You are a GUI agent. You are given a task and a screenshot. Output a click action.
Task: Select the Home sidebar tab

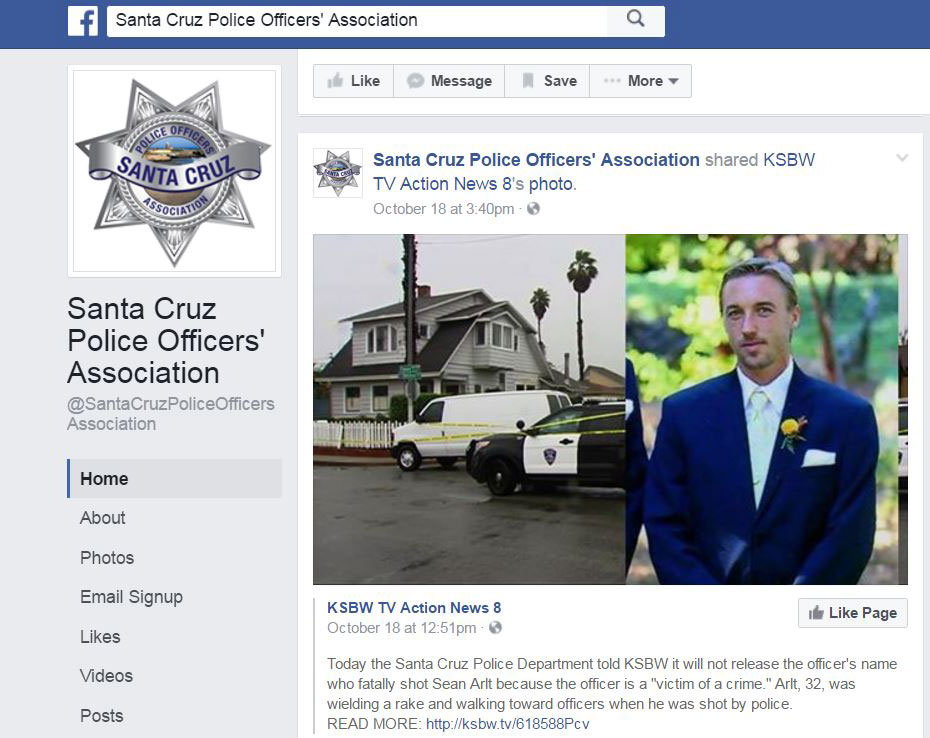pyautogui.click(x=174, y=478)
